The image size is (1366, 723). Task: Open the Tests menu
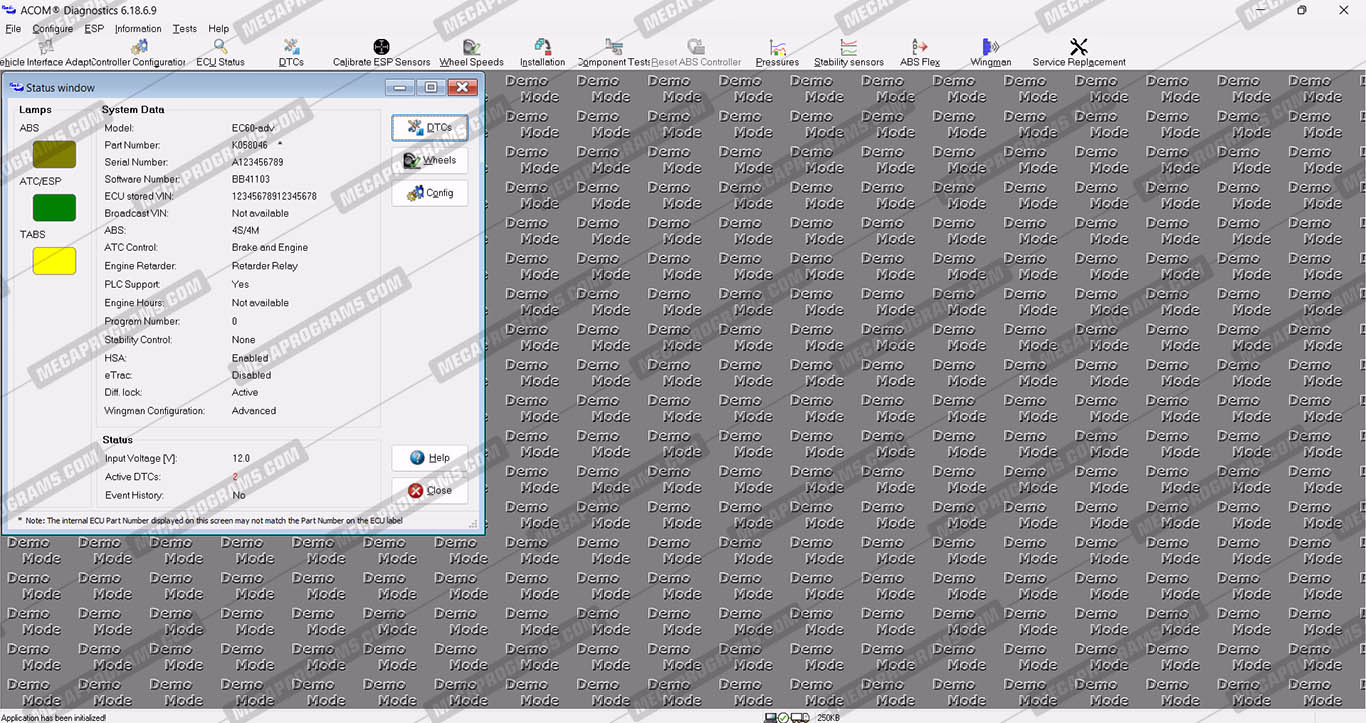pyautogui.click(x=184, y=29)
